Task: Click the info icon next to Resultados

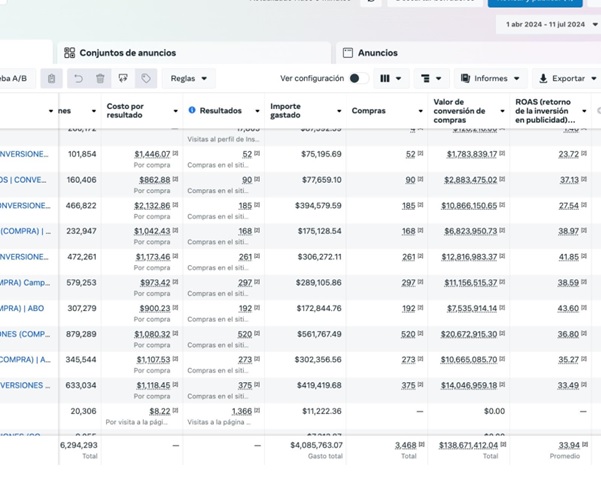Action: click(x=192, y=110)
